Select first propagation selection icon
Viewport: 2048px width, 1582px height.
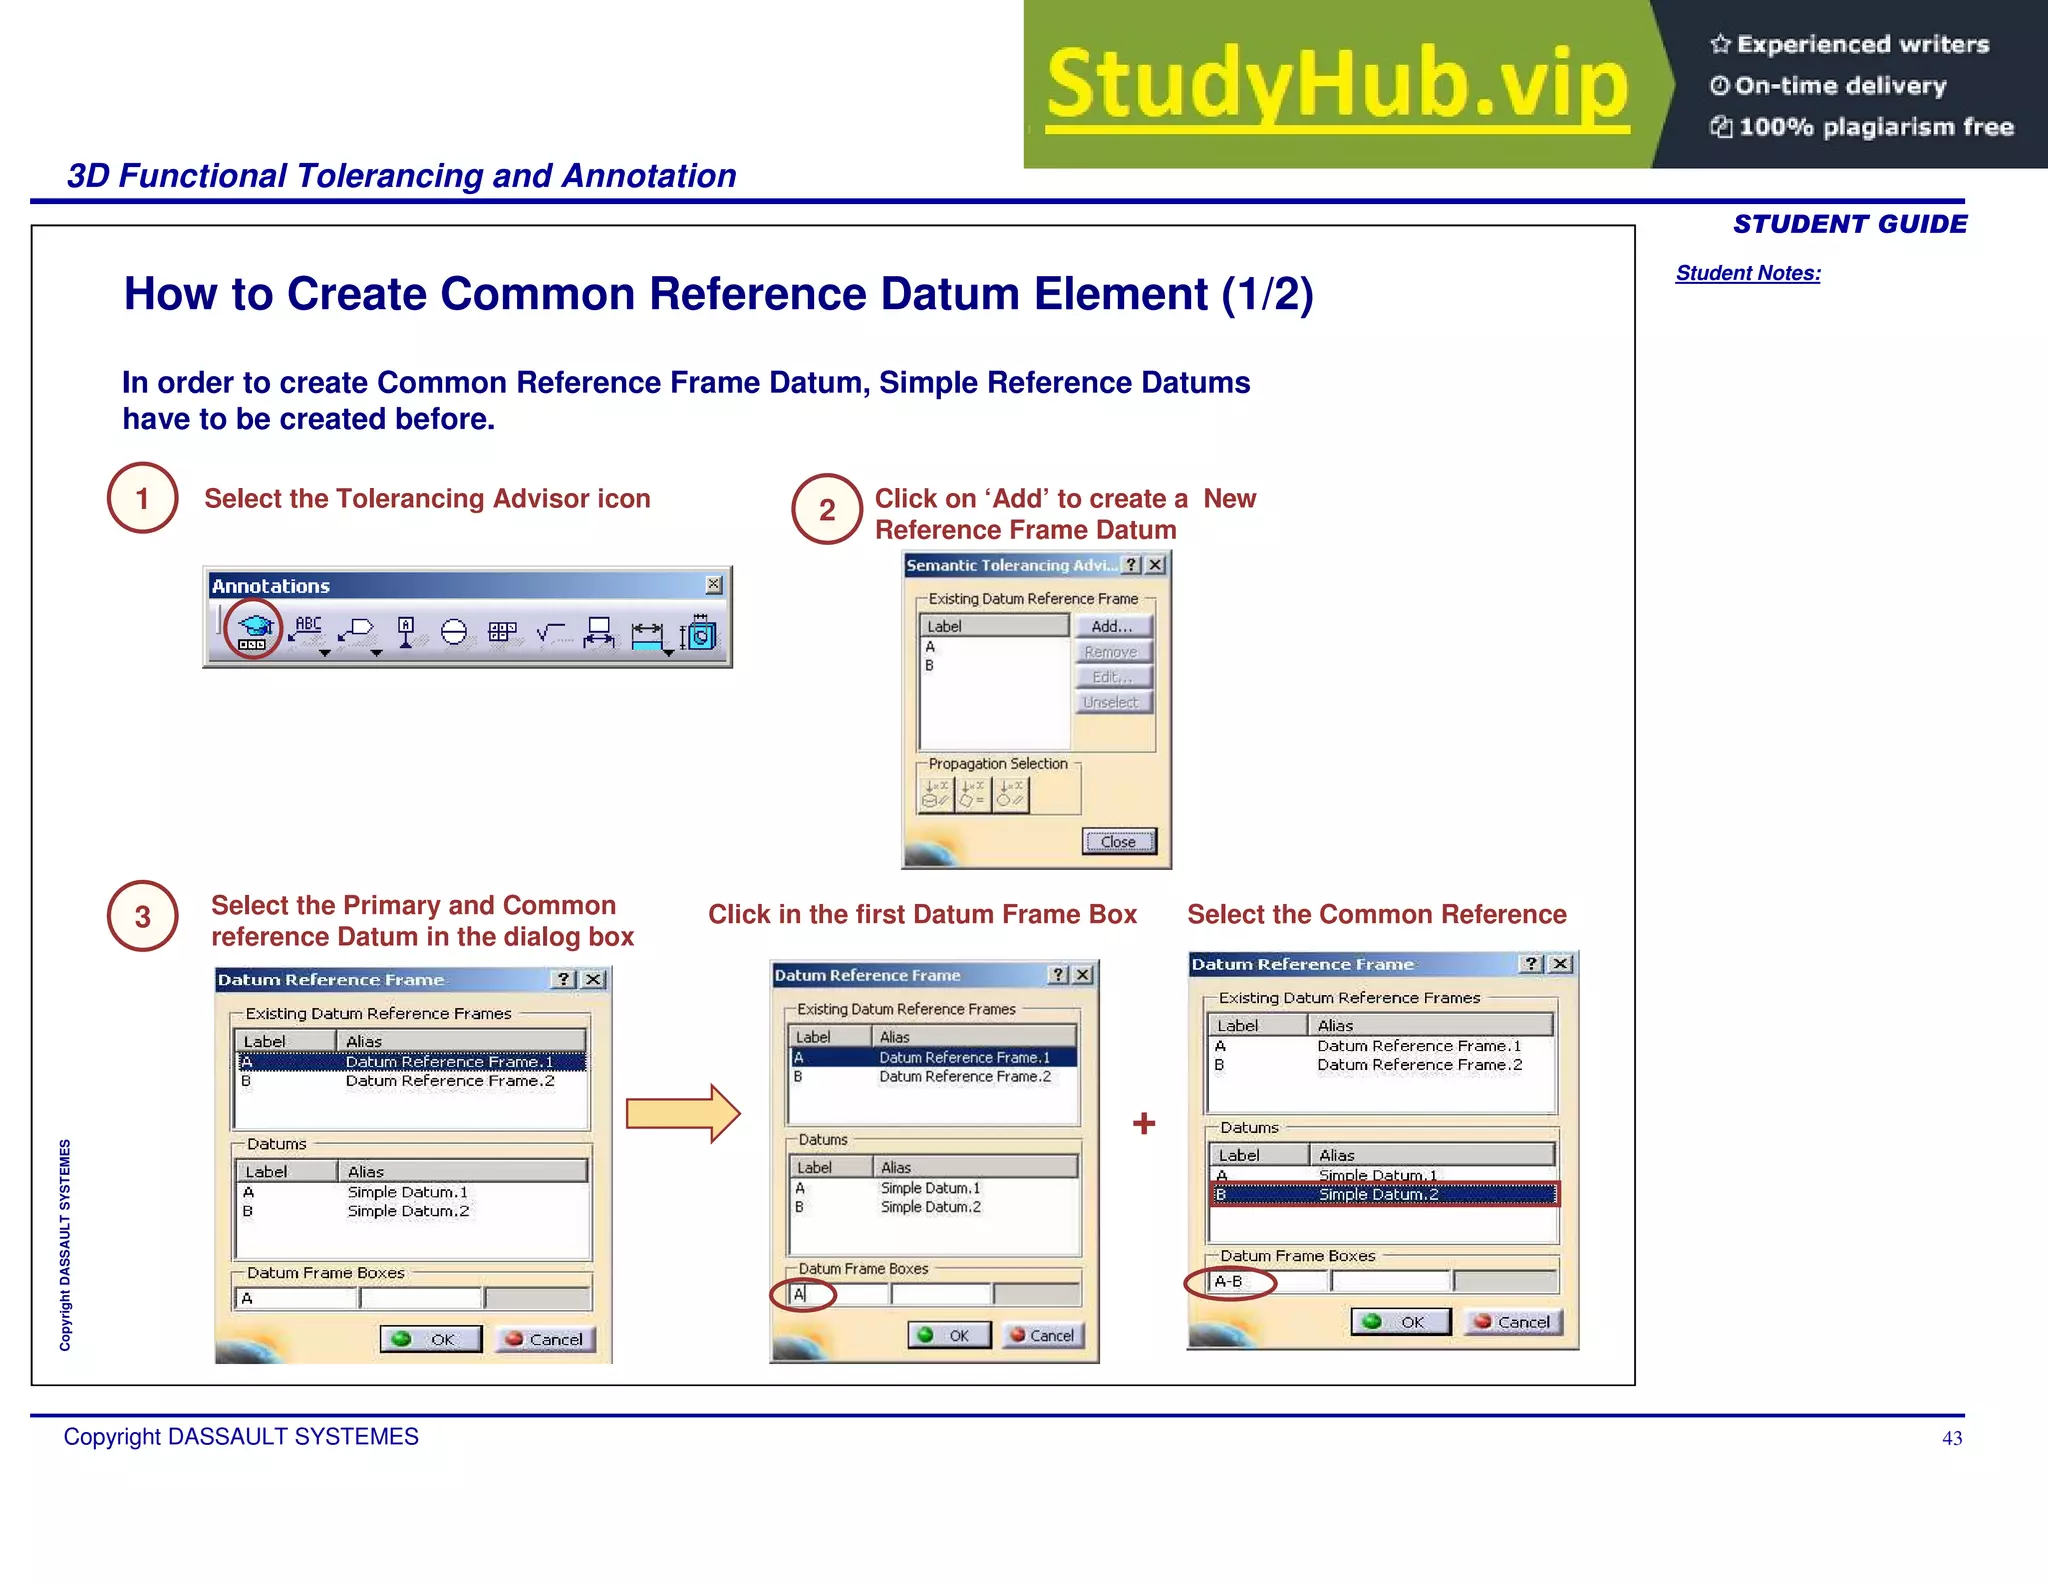pos(936,795)
